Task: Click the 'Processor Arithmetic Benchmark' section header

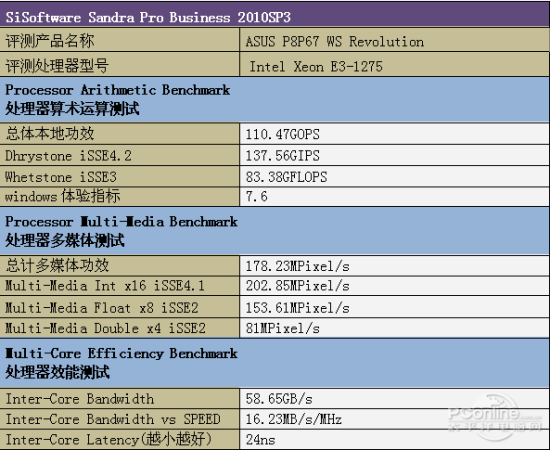Action: (118, 90)
